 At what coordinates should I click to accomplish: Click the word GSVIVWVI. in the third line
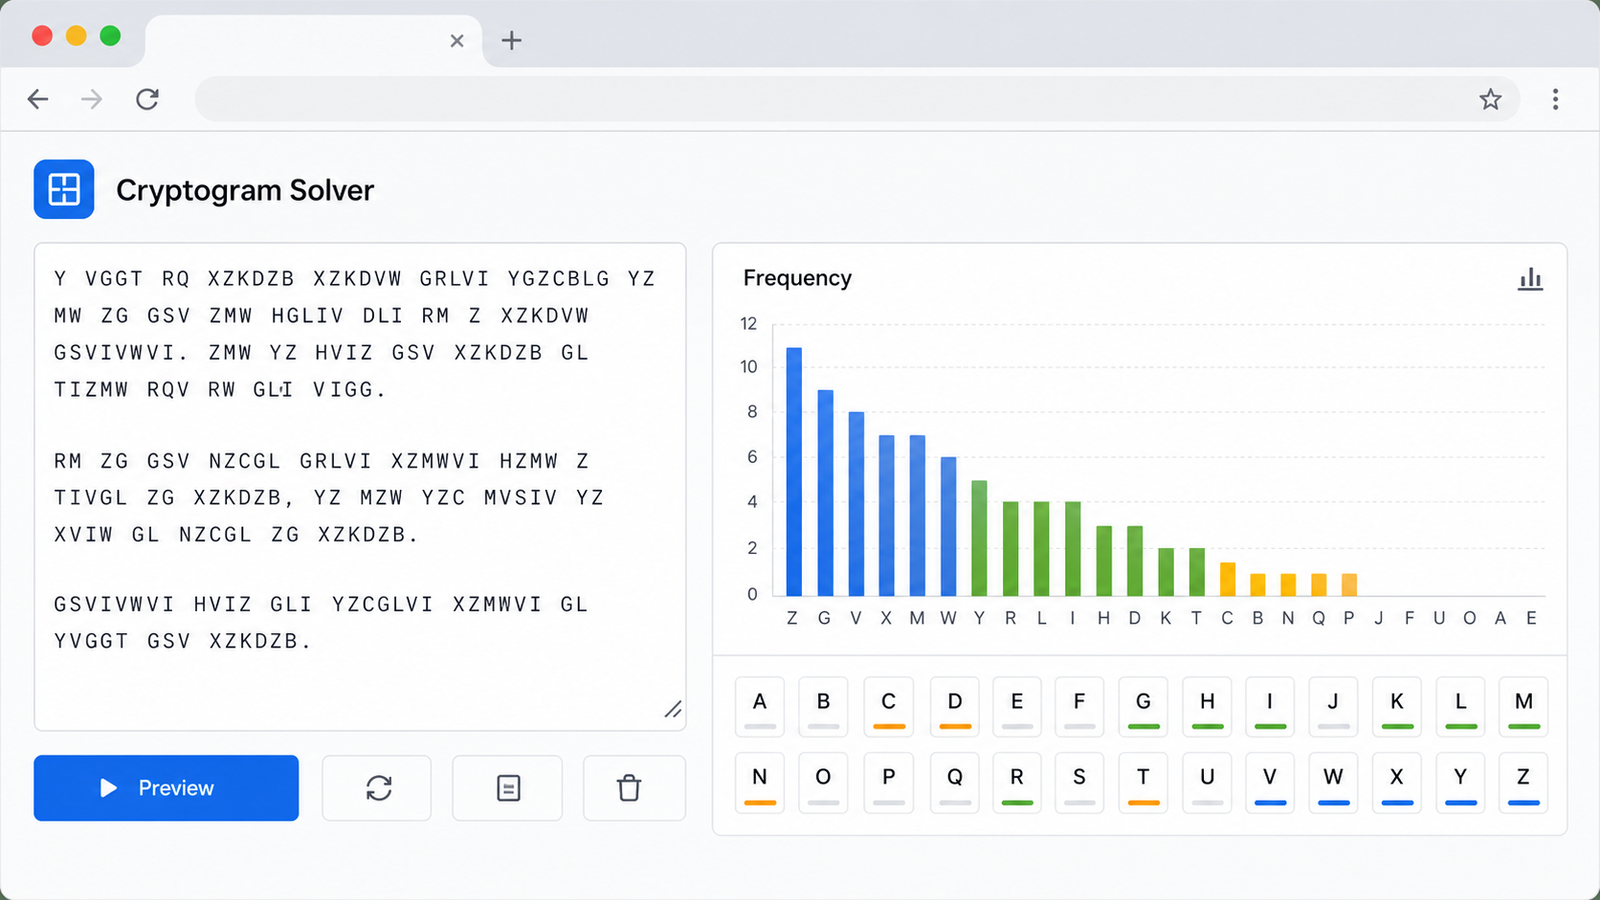click(121, 352)
